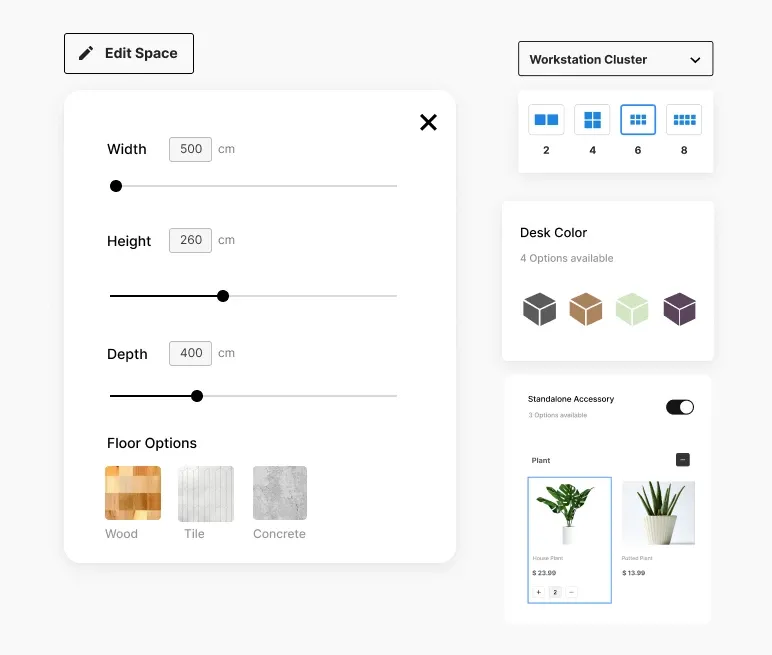Click the Depth slider handle

tap(197, 396)
